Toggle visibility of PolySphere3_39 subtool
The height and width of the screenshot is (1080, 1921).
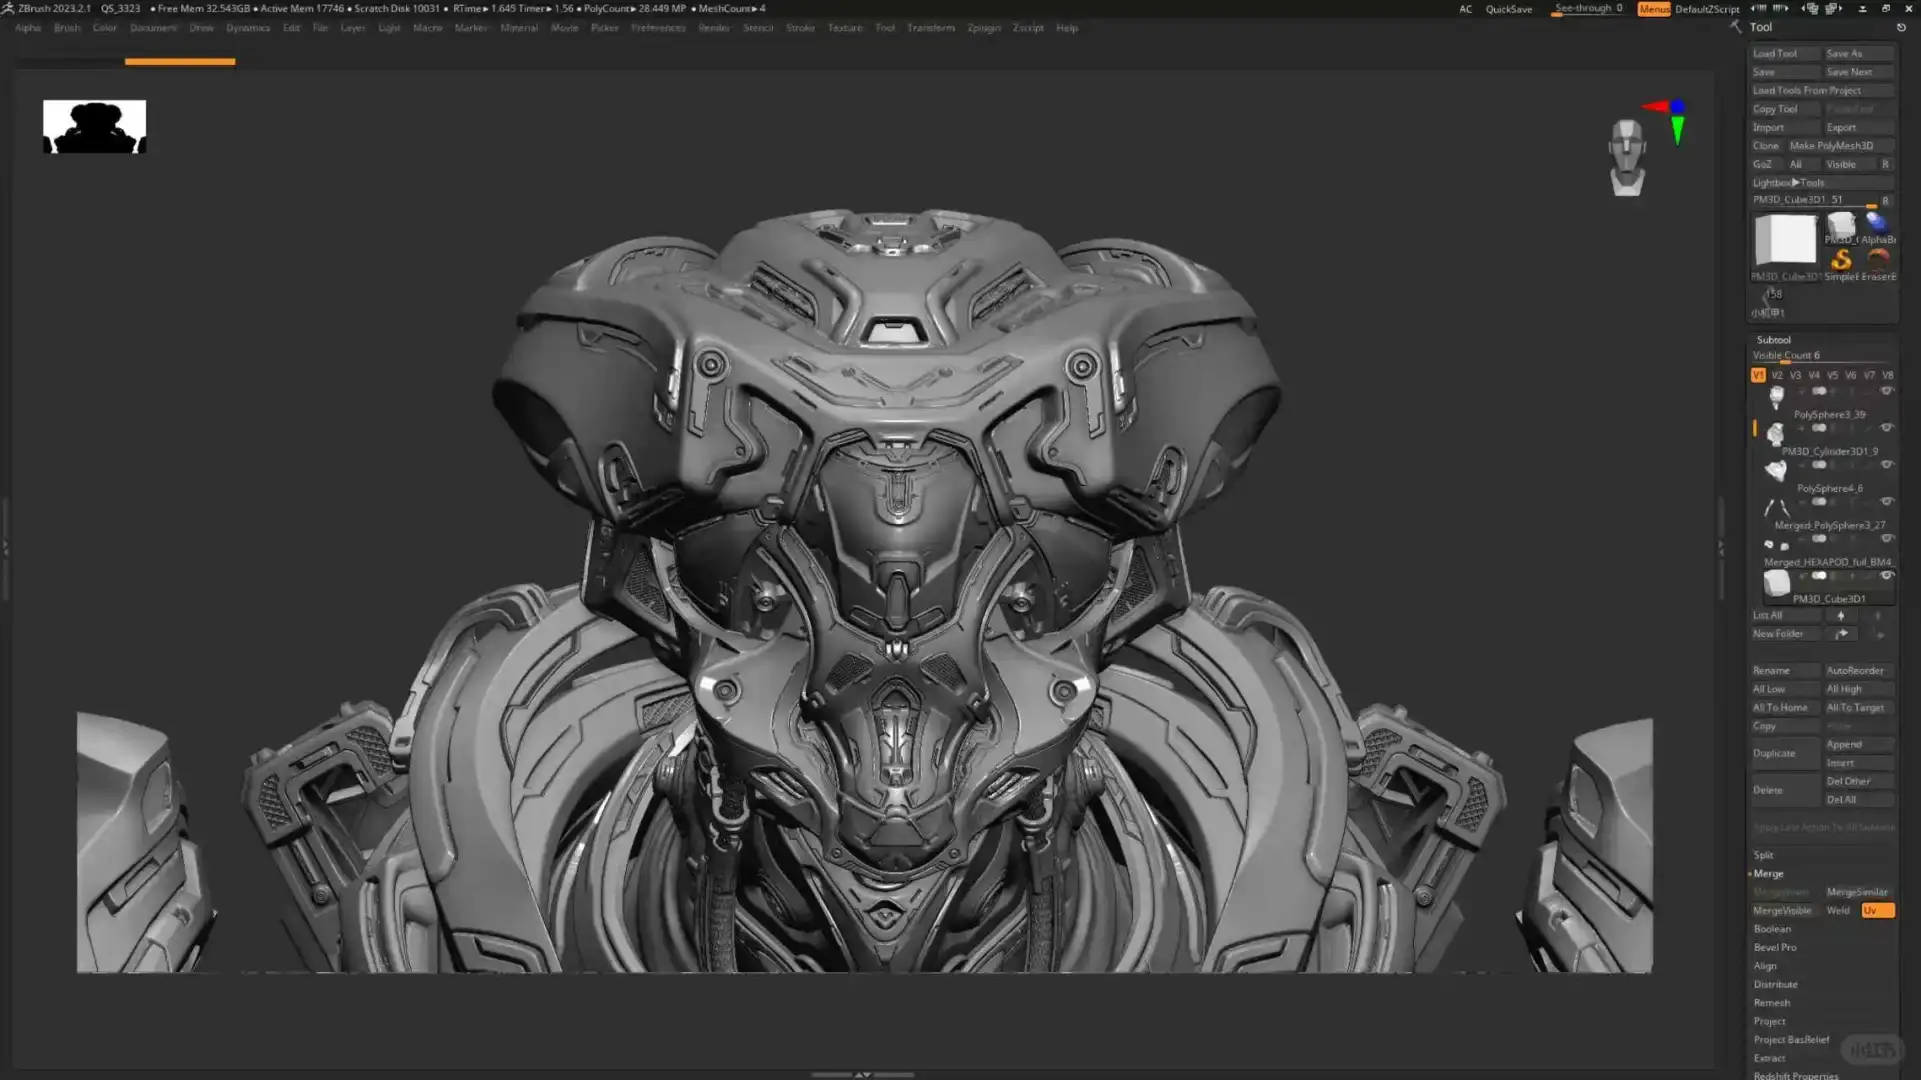[x=1886, y=391]
